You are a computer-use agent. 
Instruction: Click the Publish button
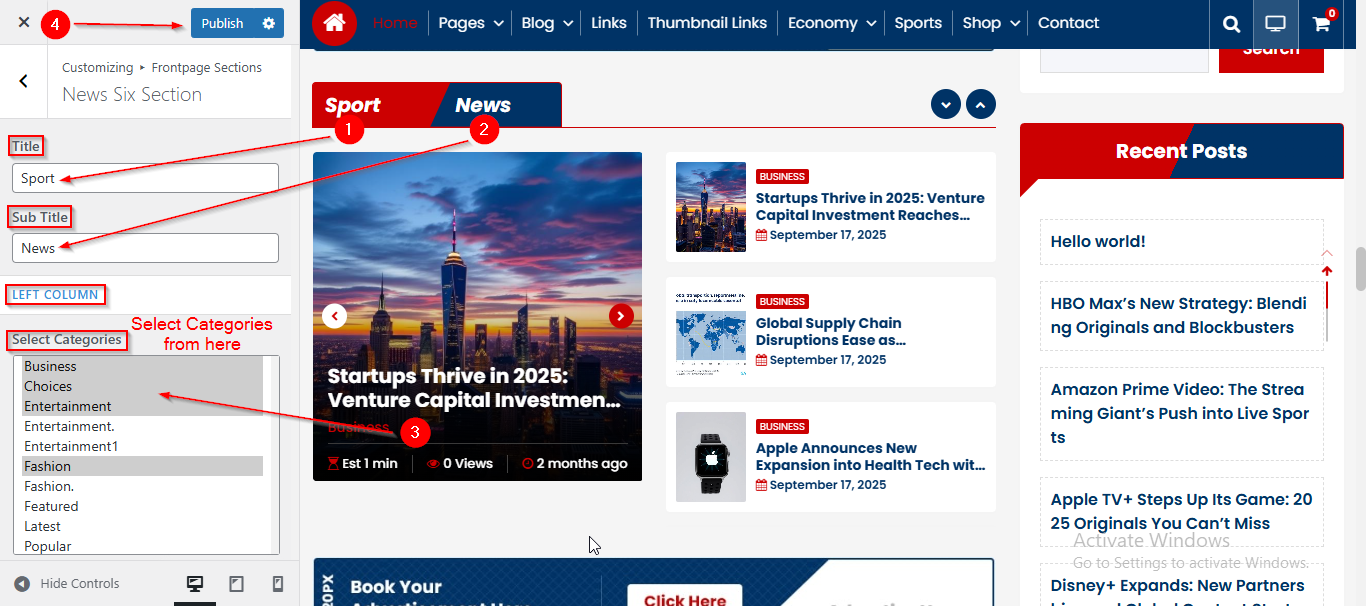coord(222,23)
